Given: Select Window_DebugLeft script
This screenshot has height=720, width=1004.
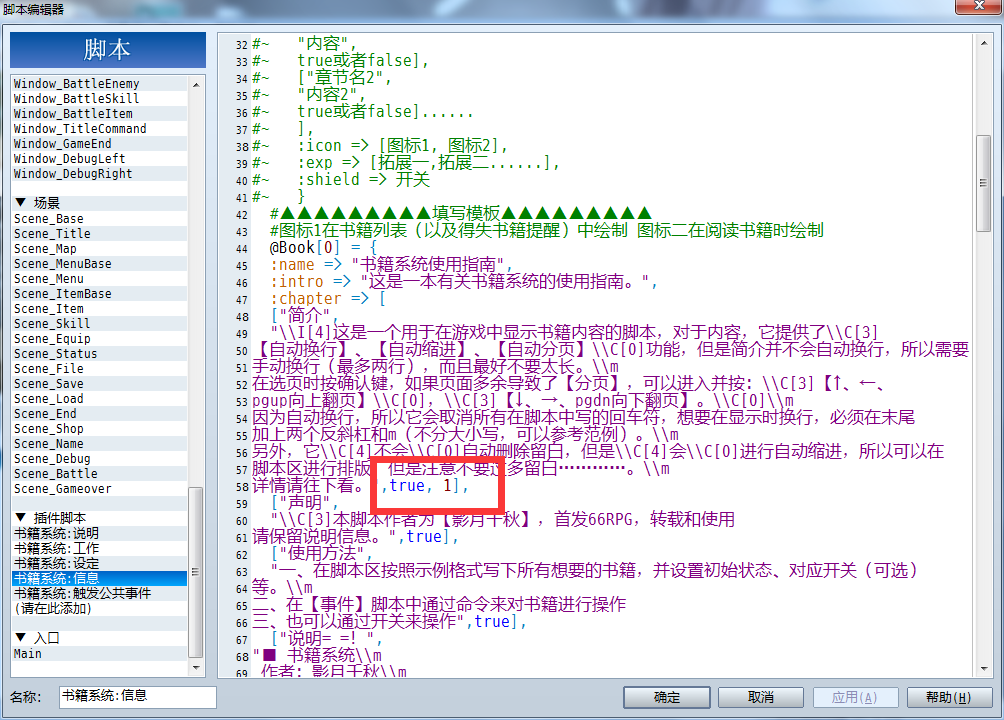Looking at the screenshot, I should [x=100, y=159].
